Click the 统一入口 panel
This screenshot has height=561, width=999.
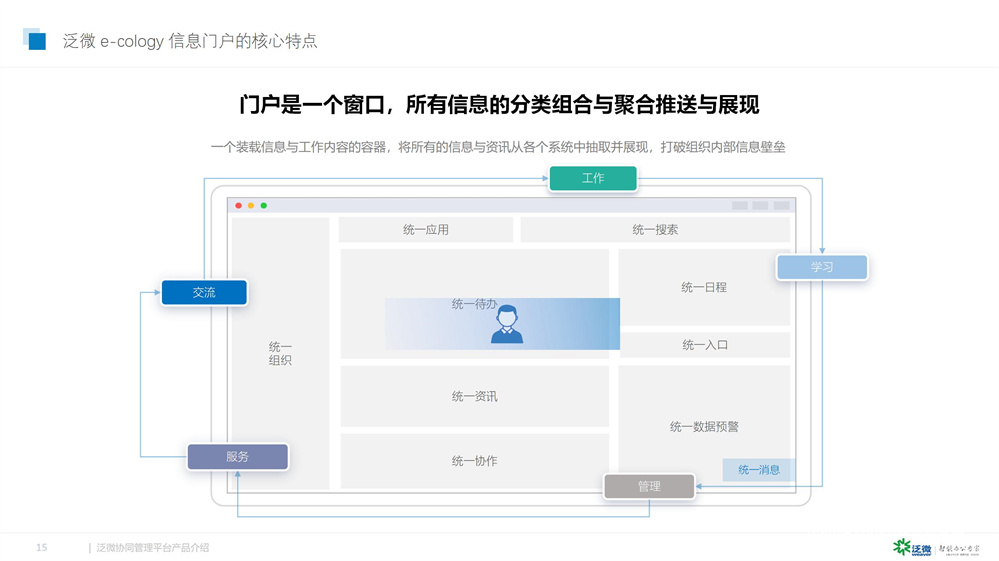pyautogui.click(x=705, y=344)
